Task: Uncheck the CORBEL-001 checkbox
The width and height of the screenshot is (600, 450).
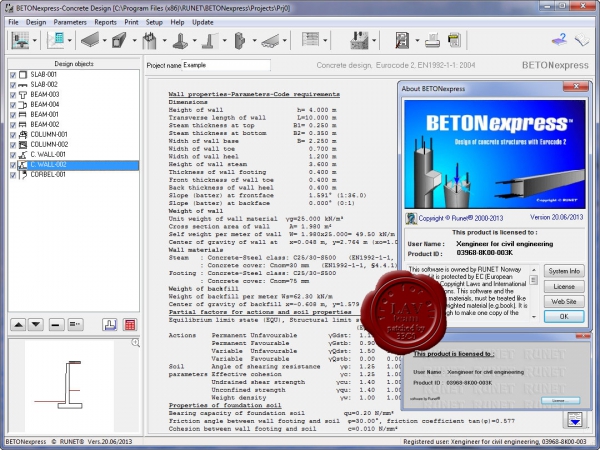Action: [13, 175]
